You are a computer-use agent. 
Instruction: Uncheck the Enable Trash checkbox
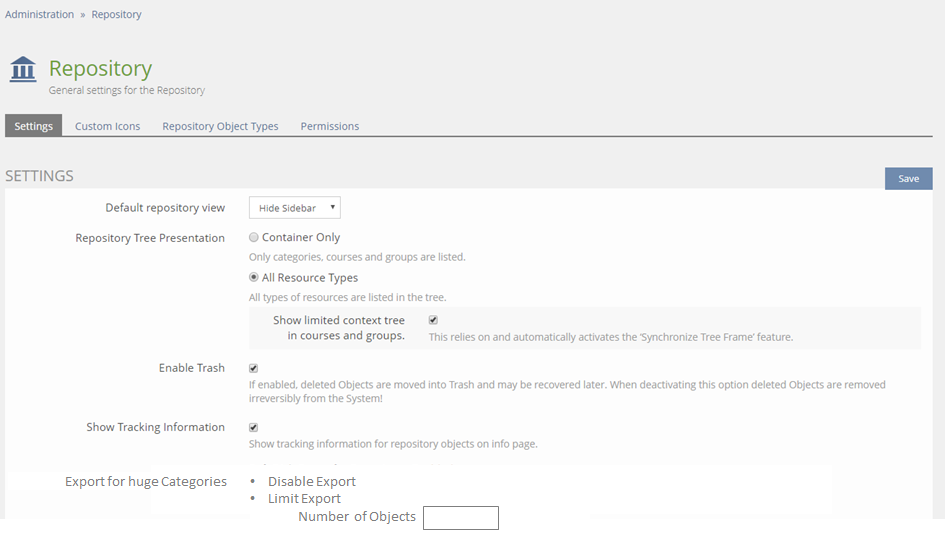coord(254,368)
